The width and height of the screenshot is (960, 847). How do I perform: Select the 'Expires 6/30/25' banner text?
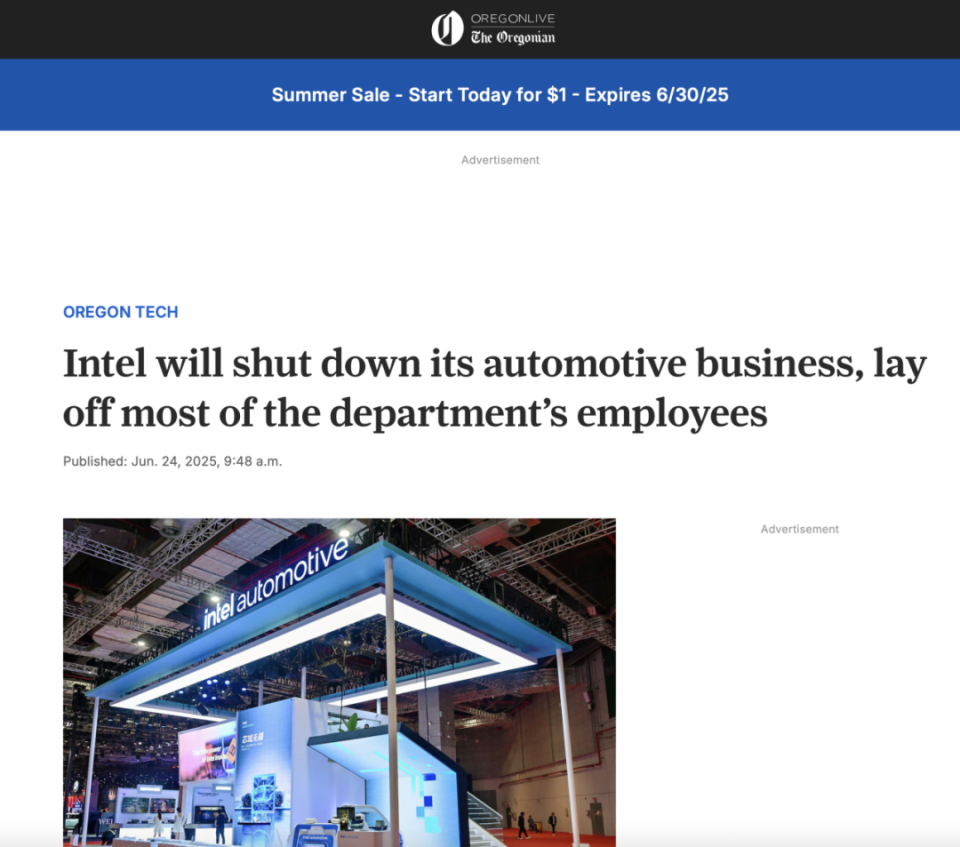click(x=656, y=95)
